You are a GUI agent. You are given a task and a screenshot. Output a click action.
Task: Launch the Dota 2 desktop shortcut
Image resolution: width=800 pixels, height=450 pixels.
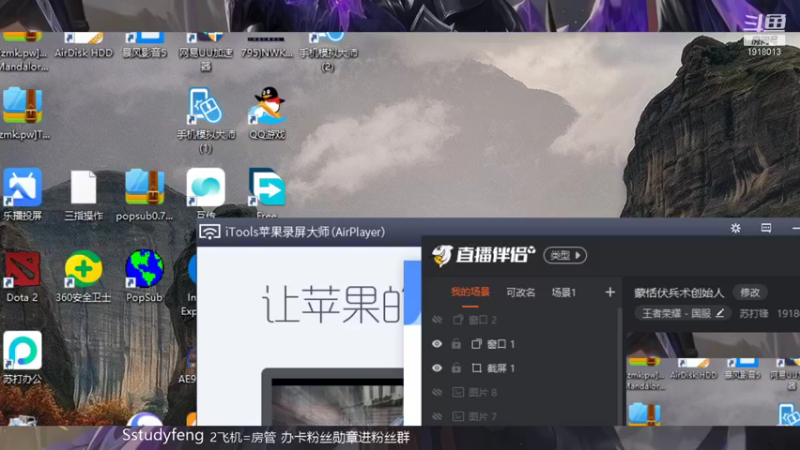pyautogui.click(x=22, y=276)
